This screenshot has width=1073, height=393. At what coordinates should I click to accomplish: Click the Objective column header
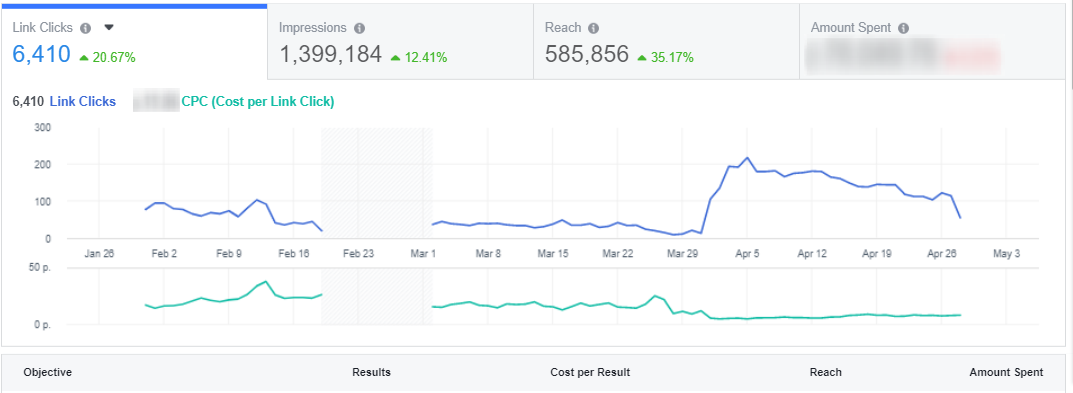coord(48,372)
